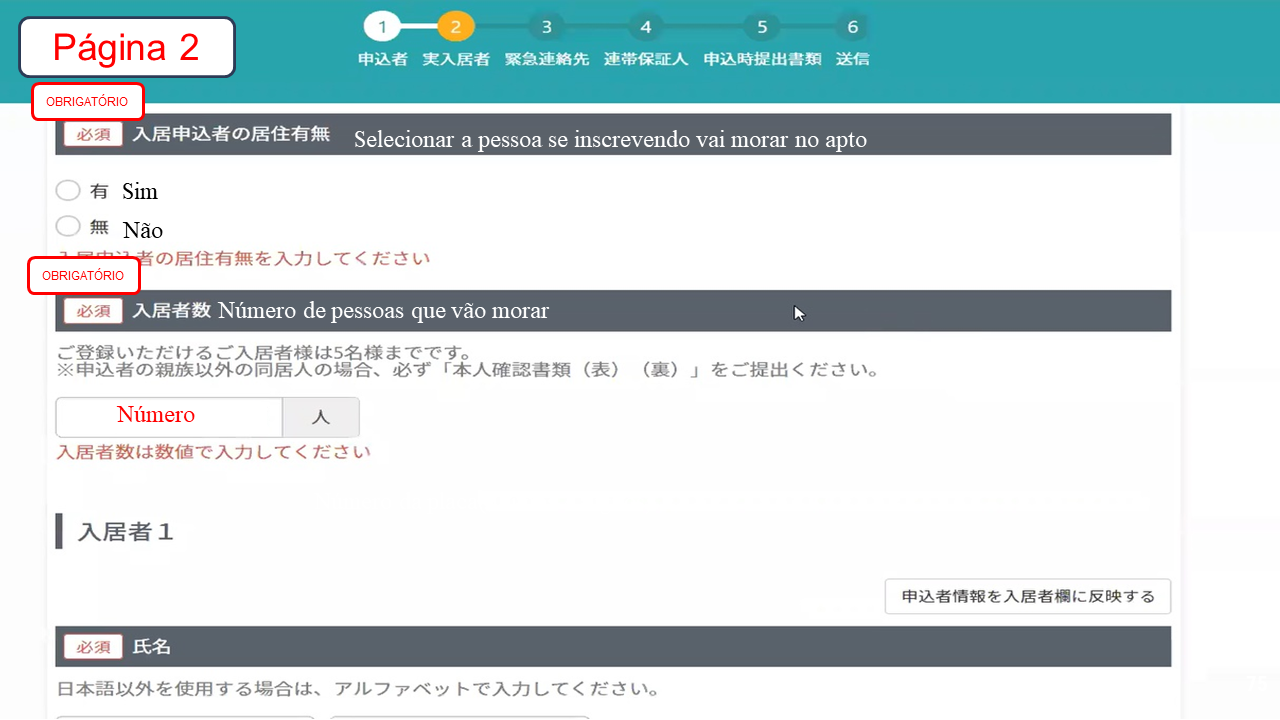Screen dimensions: 1280x720
Task: Click 必須 badge next to 氏名
Action: pos(93,647)
